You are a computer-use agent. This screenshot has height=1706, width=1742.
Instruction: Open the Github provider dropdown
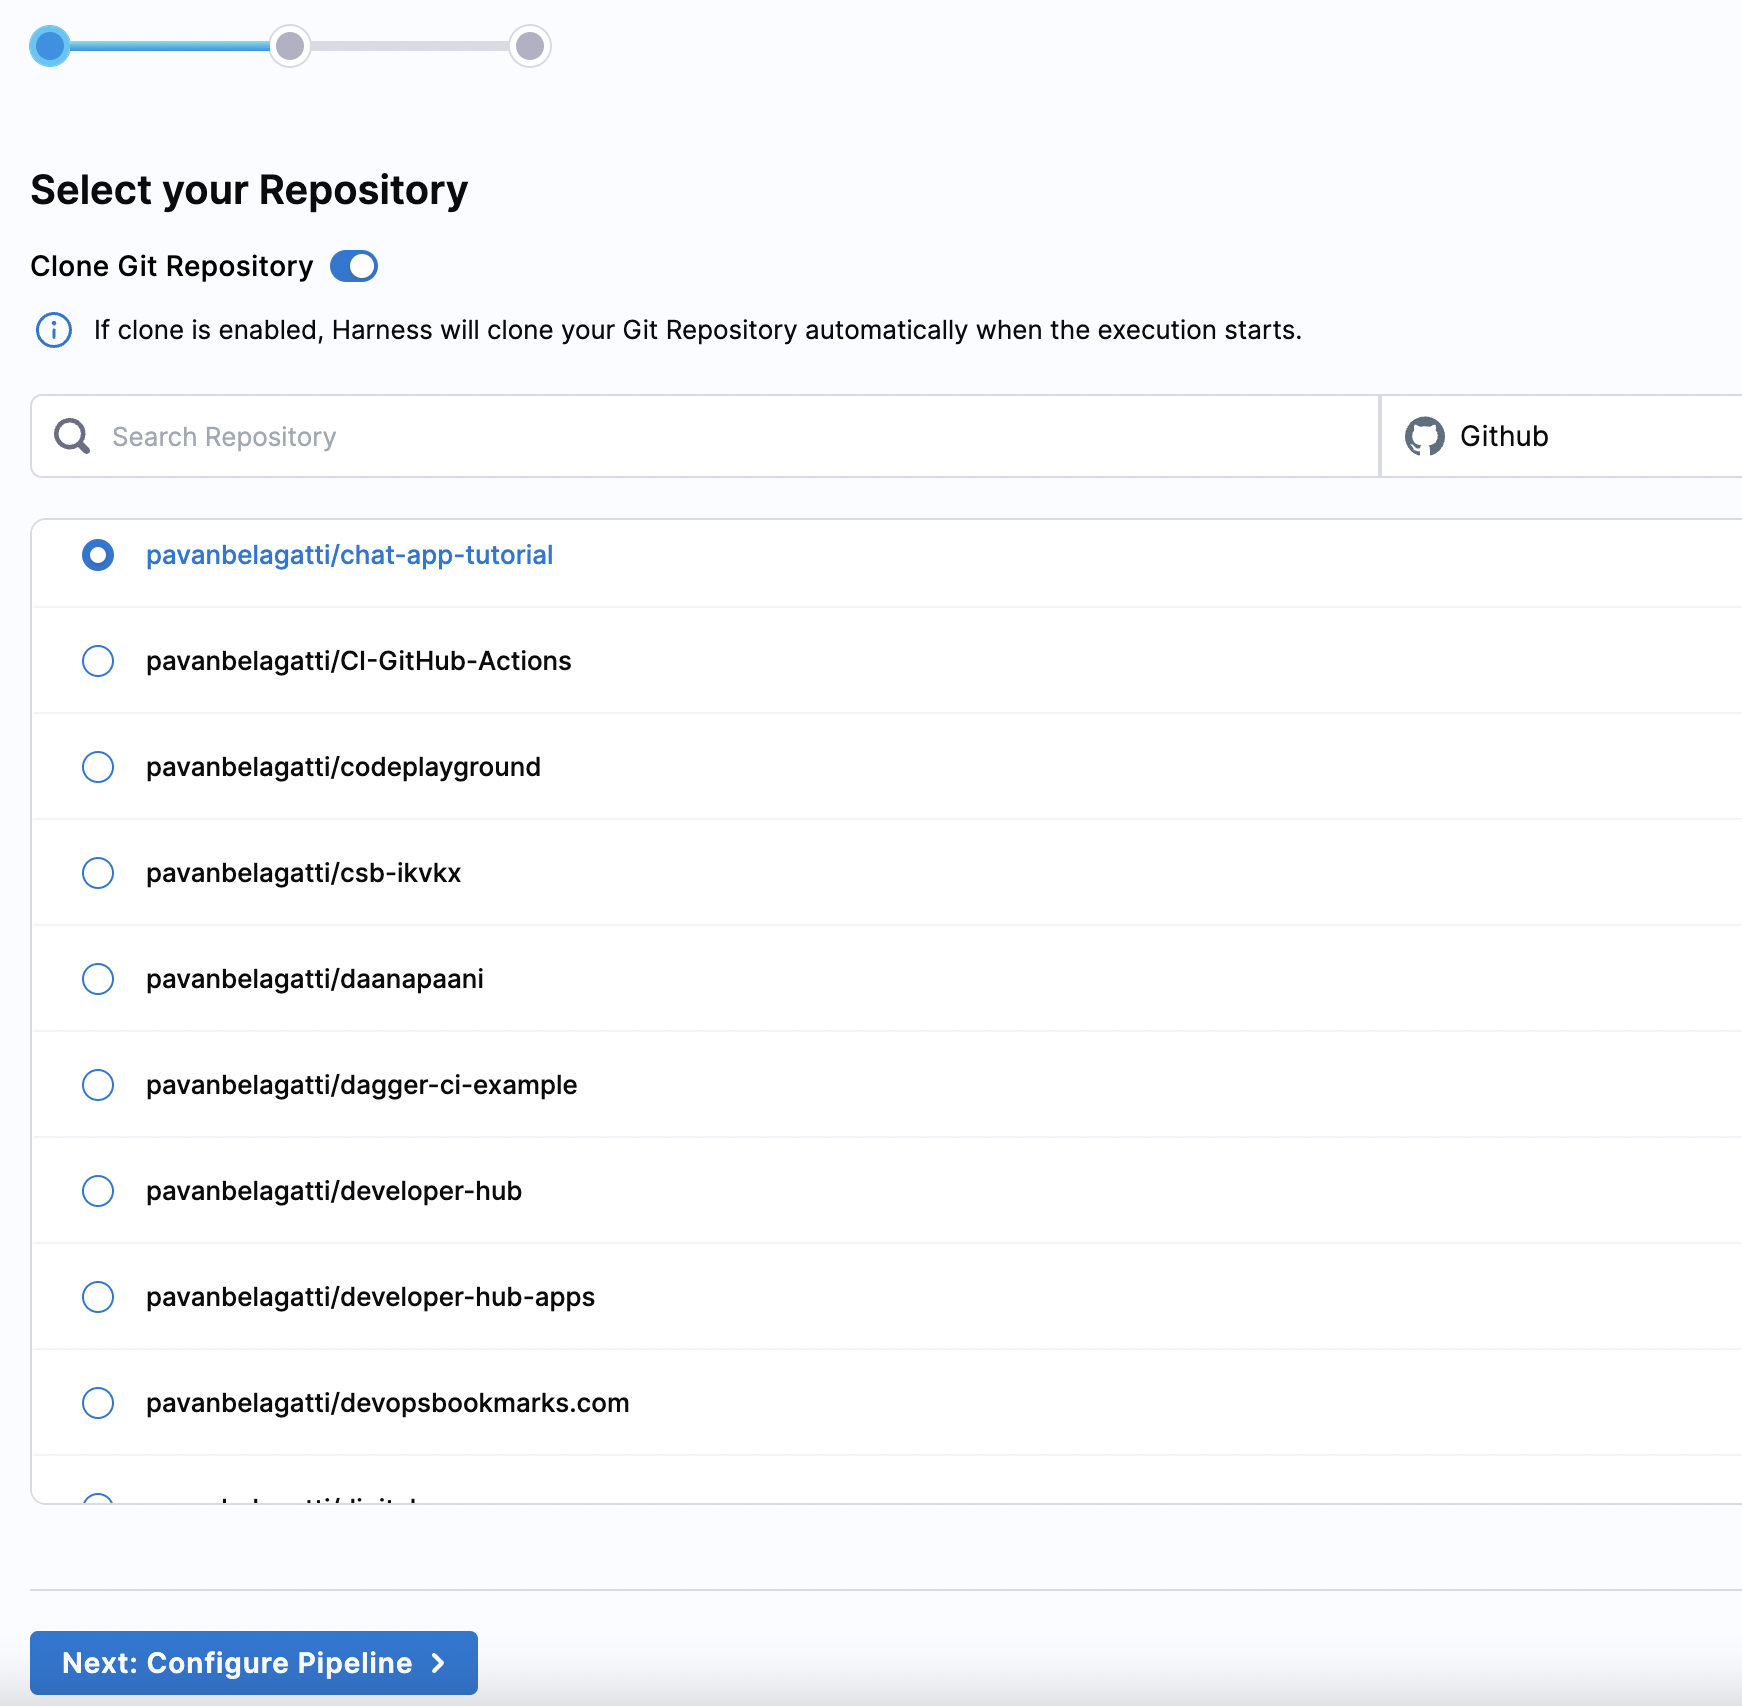pos(1561,436)
